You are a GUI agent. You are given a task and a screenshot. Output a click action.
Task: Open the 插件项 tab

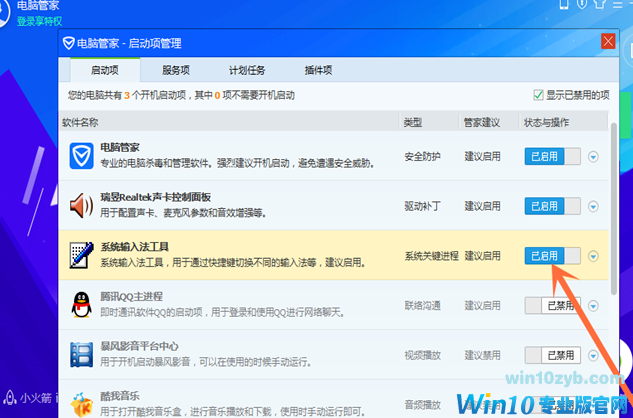click(318, 70)
